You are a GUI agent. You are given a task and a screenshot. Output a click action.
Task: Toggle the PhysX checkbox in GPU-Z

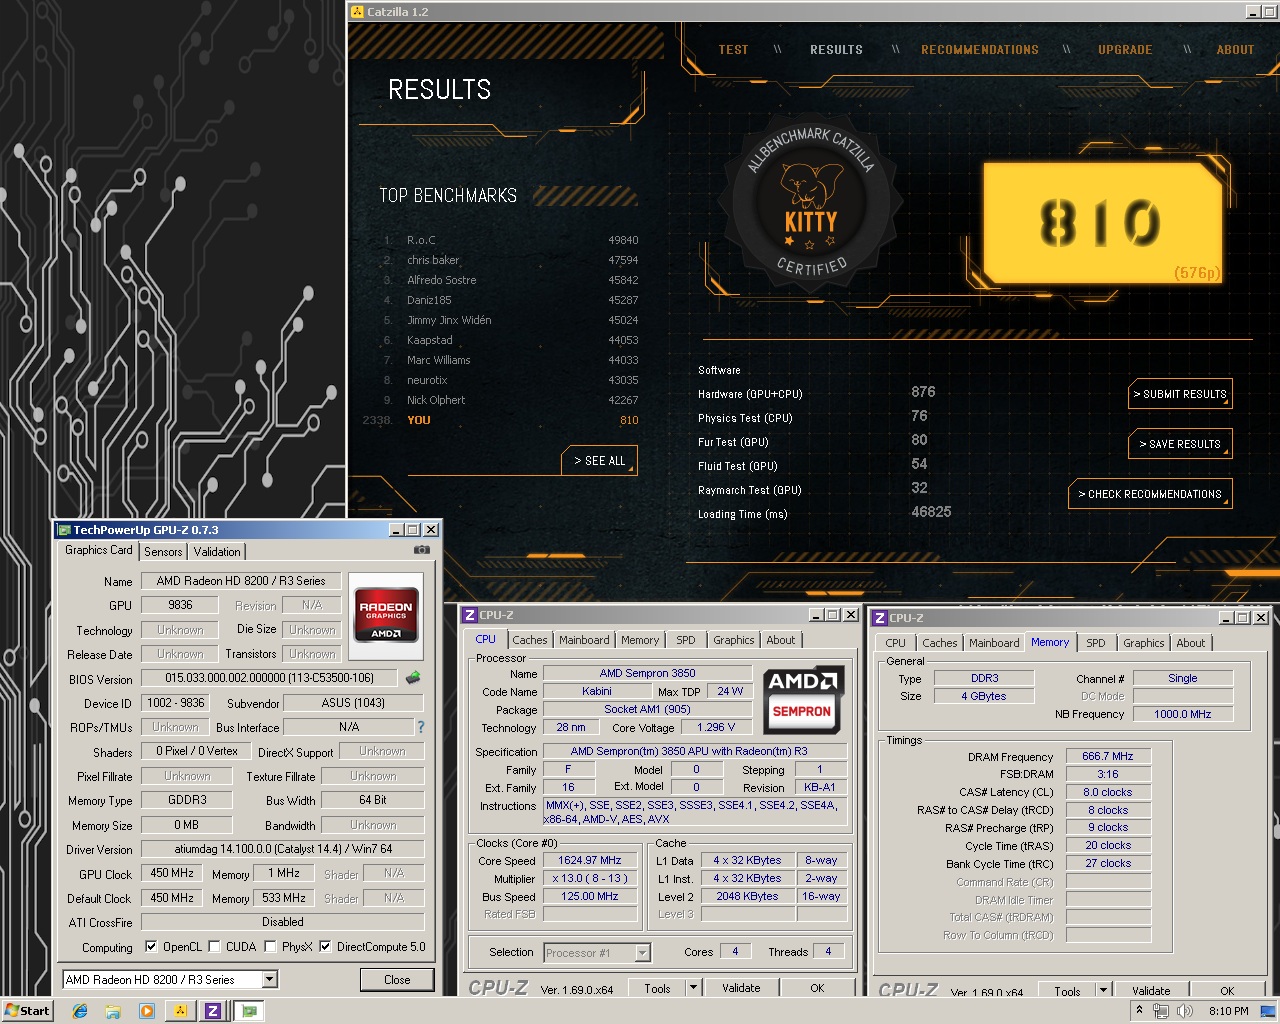[270, 946]
